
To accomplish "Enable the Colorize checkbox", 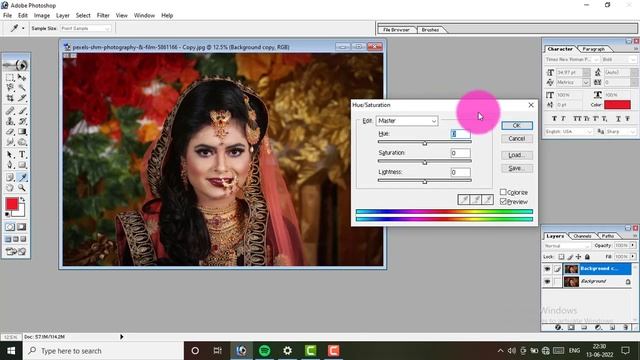I will point(503,192).
